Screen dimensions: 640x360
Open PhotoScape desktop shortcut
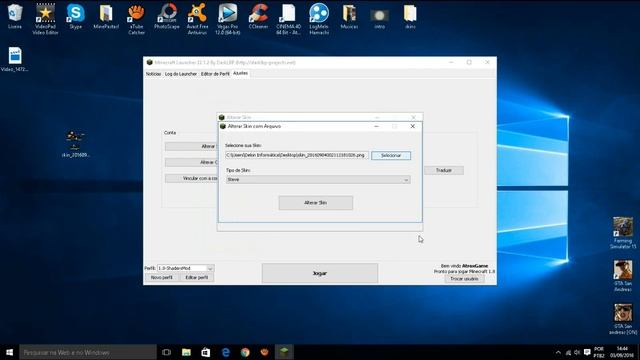click(167, 16)
